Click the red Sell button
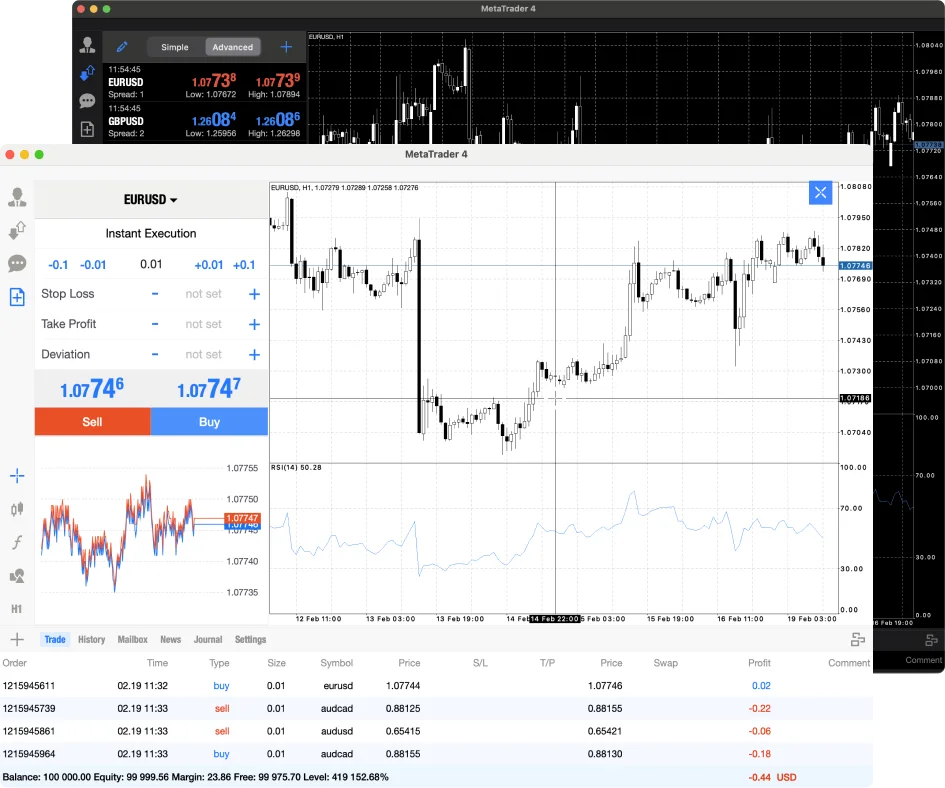Viewport: 945px width, 788px height. tap(92, 421)
